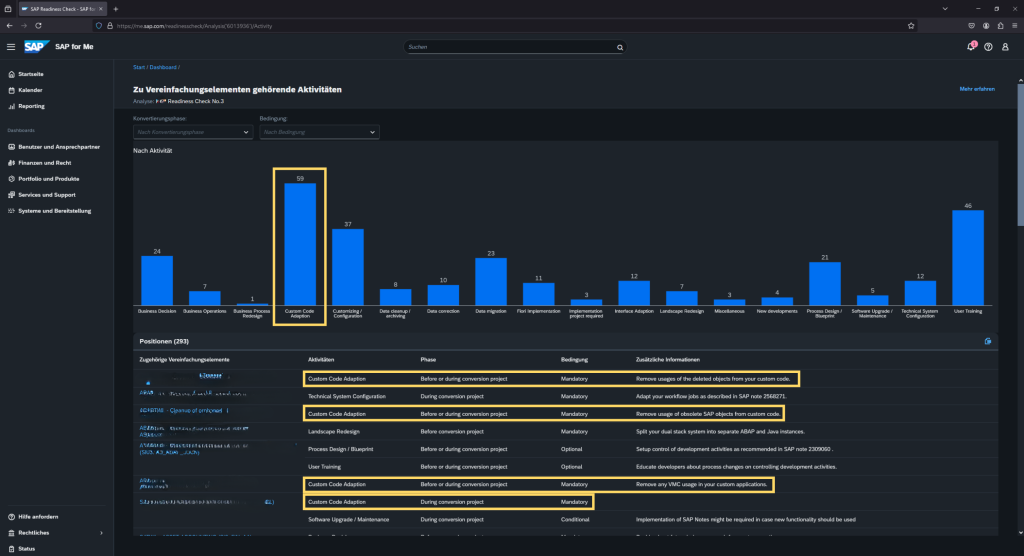Image resolution: width=1024 pixels, height=556 pixels.
Task: Select the User Training bar
Action: 968,257
